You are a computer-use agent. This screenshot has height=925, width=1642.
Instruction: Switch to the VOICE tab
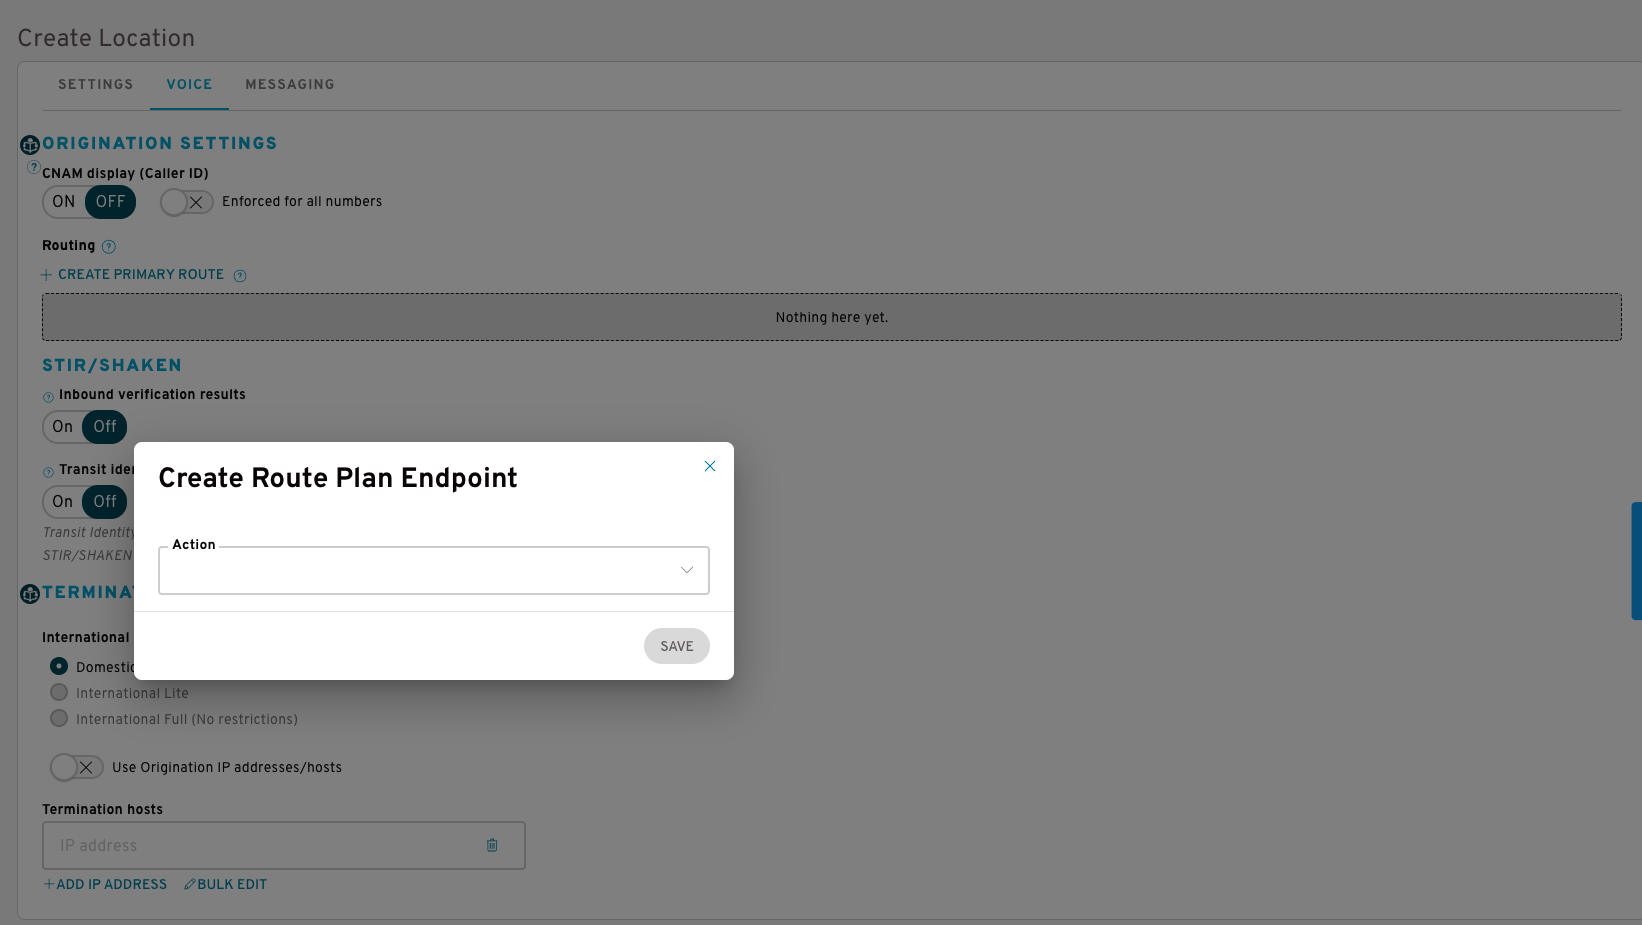click(x=190, y=85)
